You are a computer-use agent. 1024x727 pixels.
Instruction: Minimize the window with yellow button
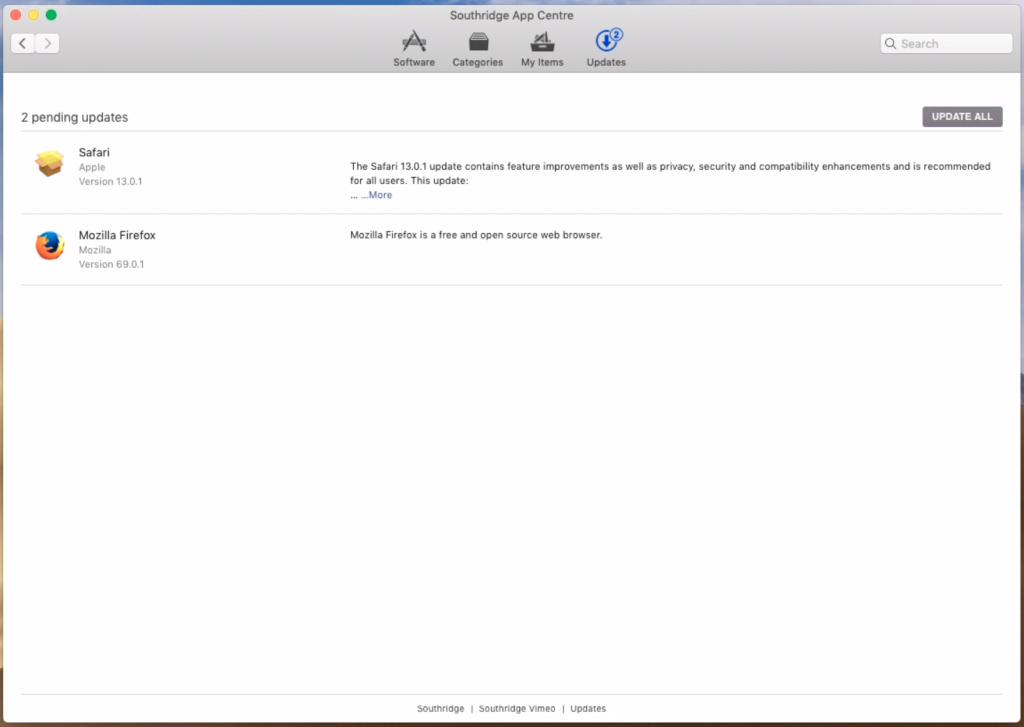click(x=33, y=15)
